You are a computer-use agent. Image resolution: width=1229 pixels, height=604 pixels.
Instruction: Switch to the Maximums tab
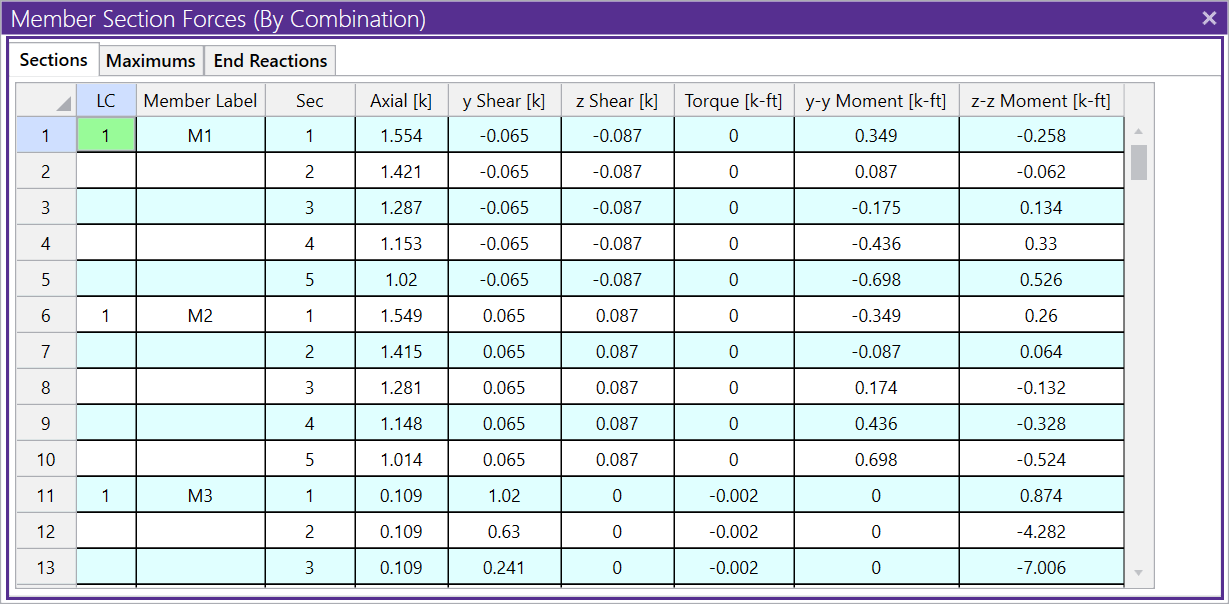click(x=151, y=61)
